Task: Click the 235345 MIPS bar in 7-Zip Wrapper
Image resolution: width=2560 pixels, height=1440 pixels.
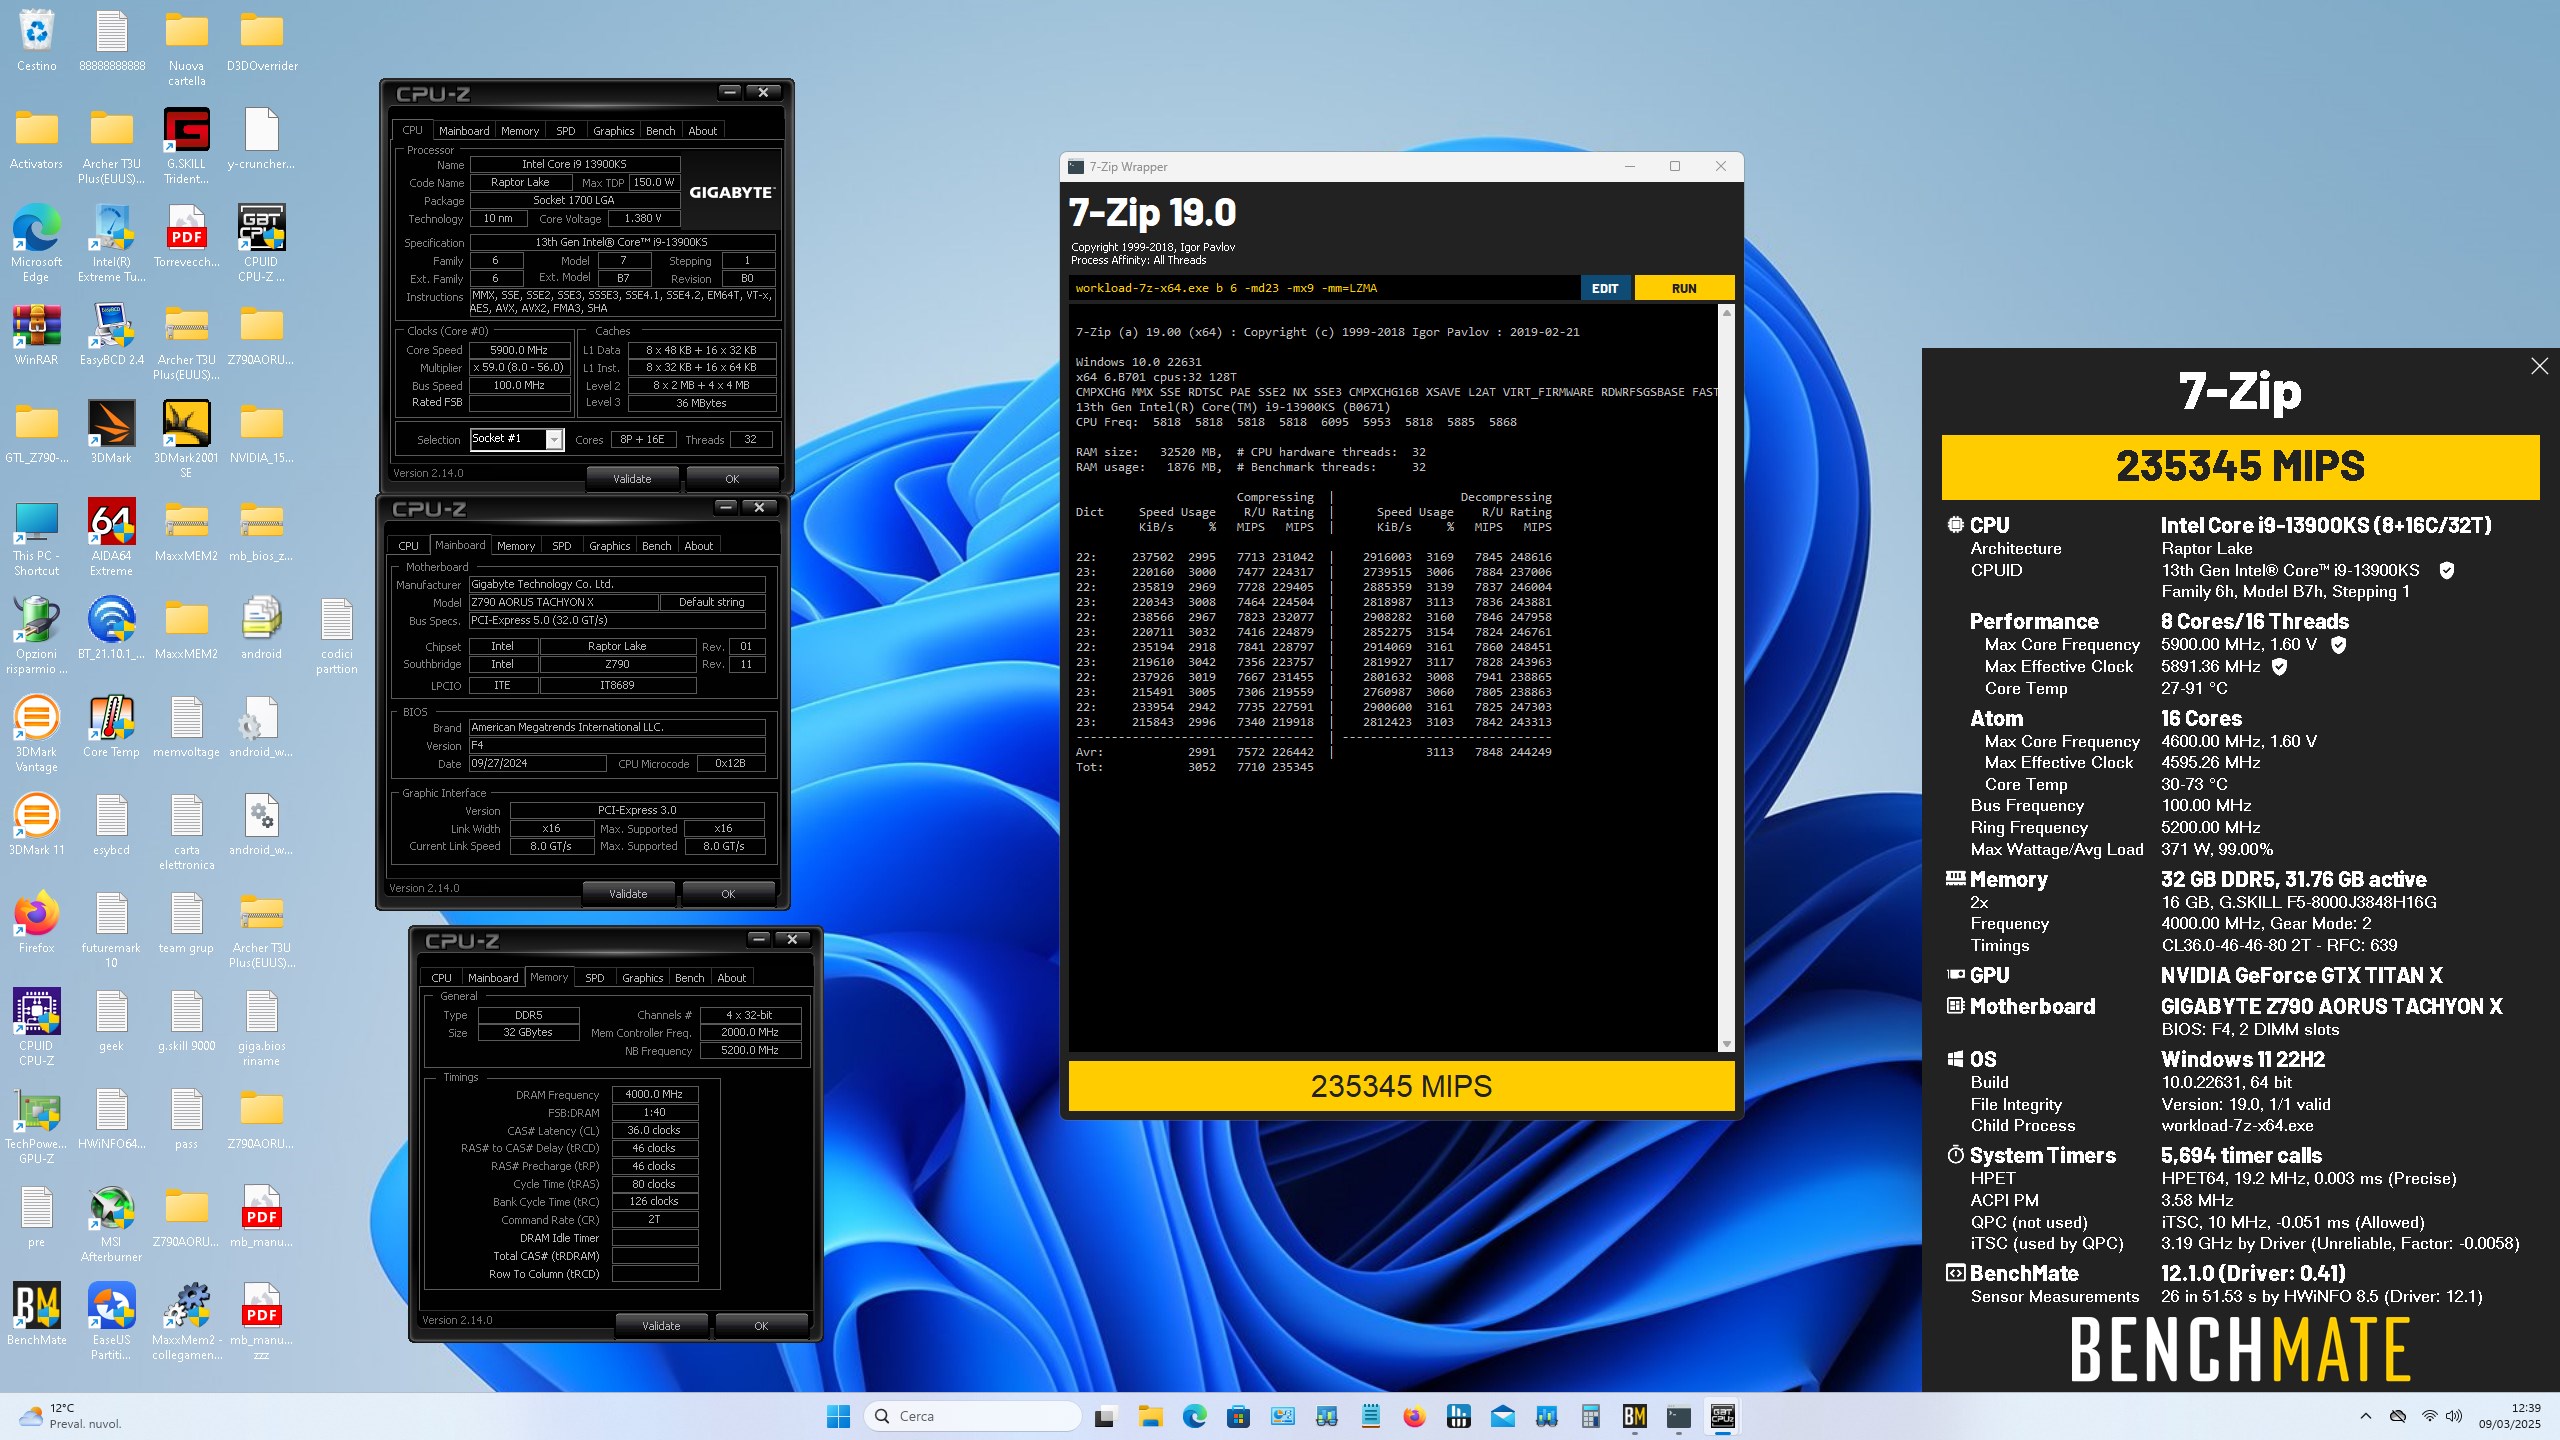Action: 1401,1086
